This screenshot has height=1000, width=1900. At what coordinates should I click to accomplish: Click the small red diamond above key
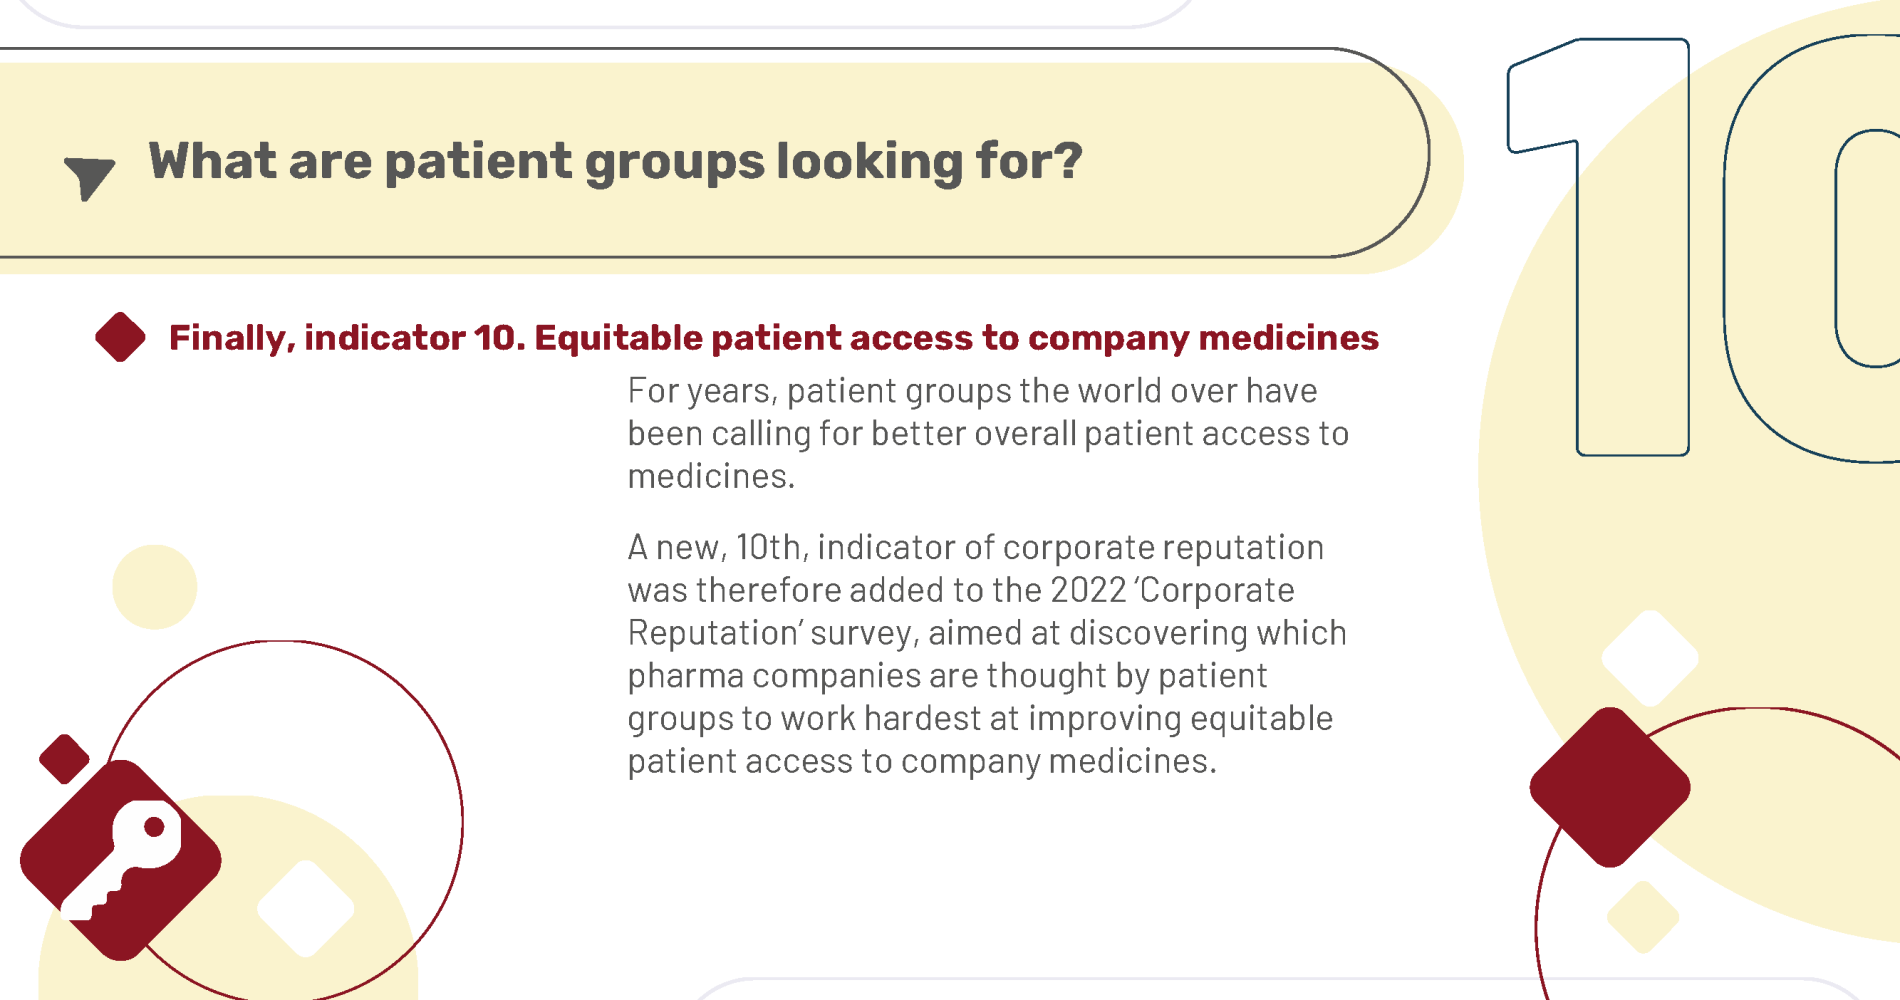point(64,759)
